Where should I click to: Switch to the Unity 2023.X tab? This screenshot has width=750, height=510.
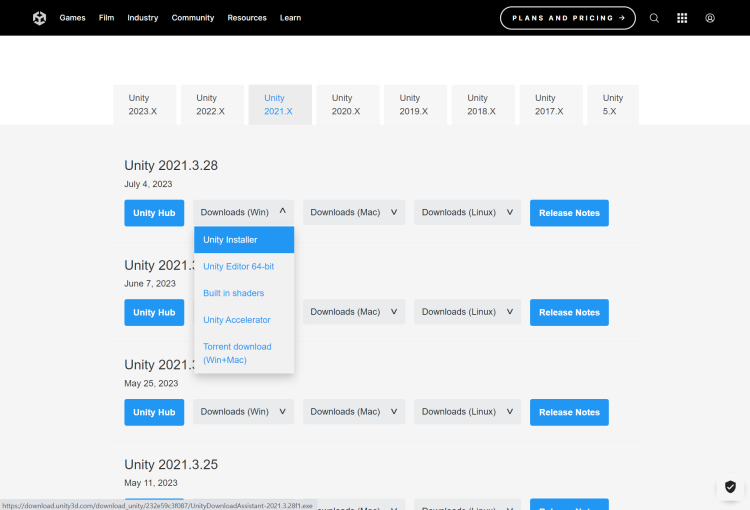click(x=144, y=105)
